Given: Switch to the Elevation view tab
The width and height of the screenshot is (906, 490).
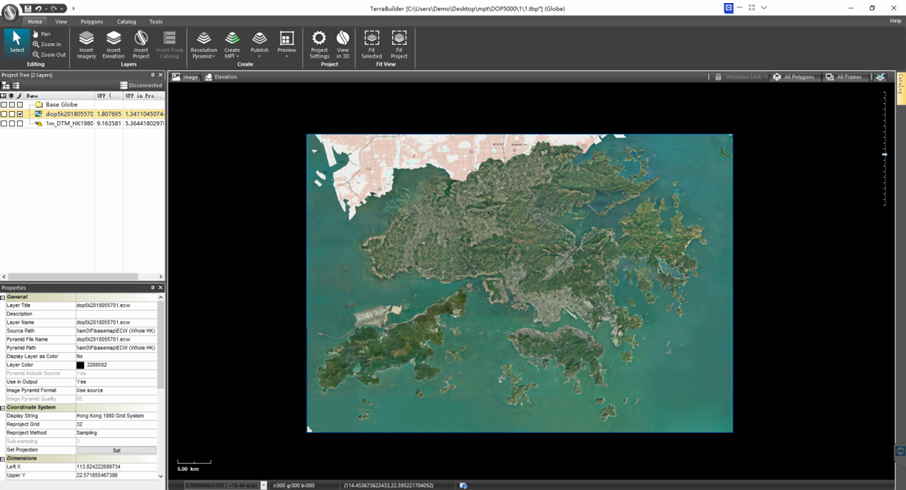Looking at the screenshot, I should [221, 77].
